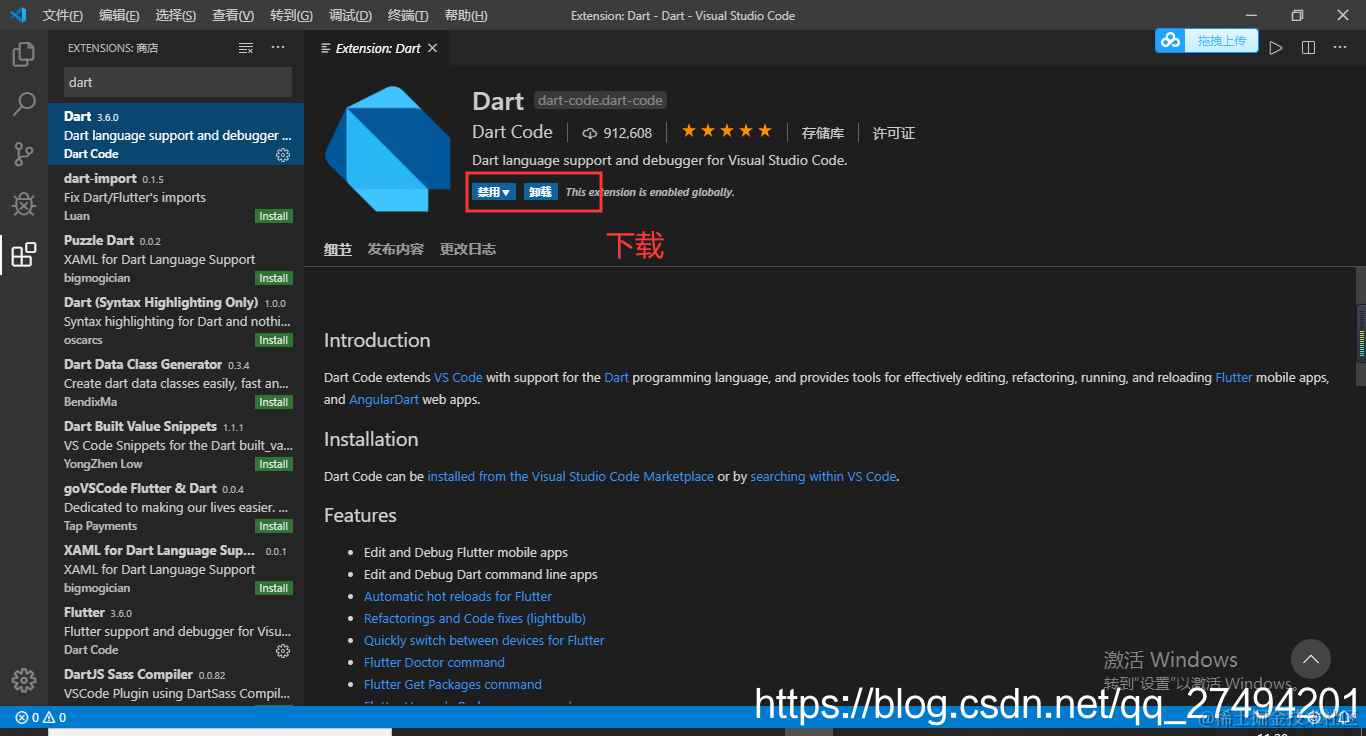Install Dart Data Class Generator

coord(273,402)
